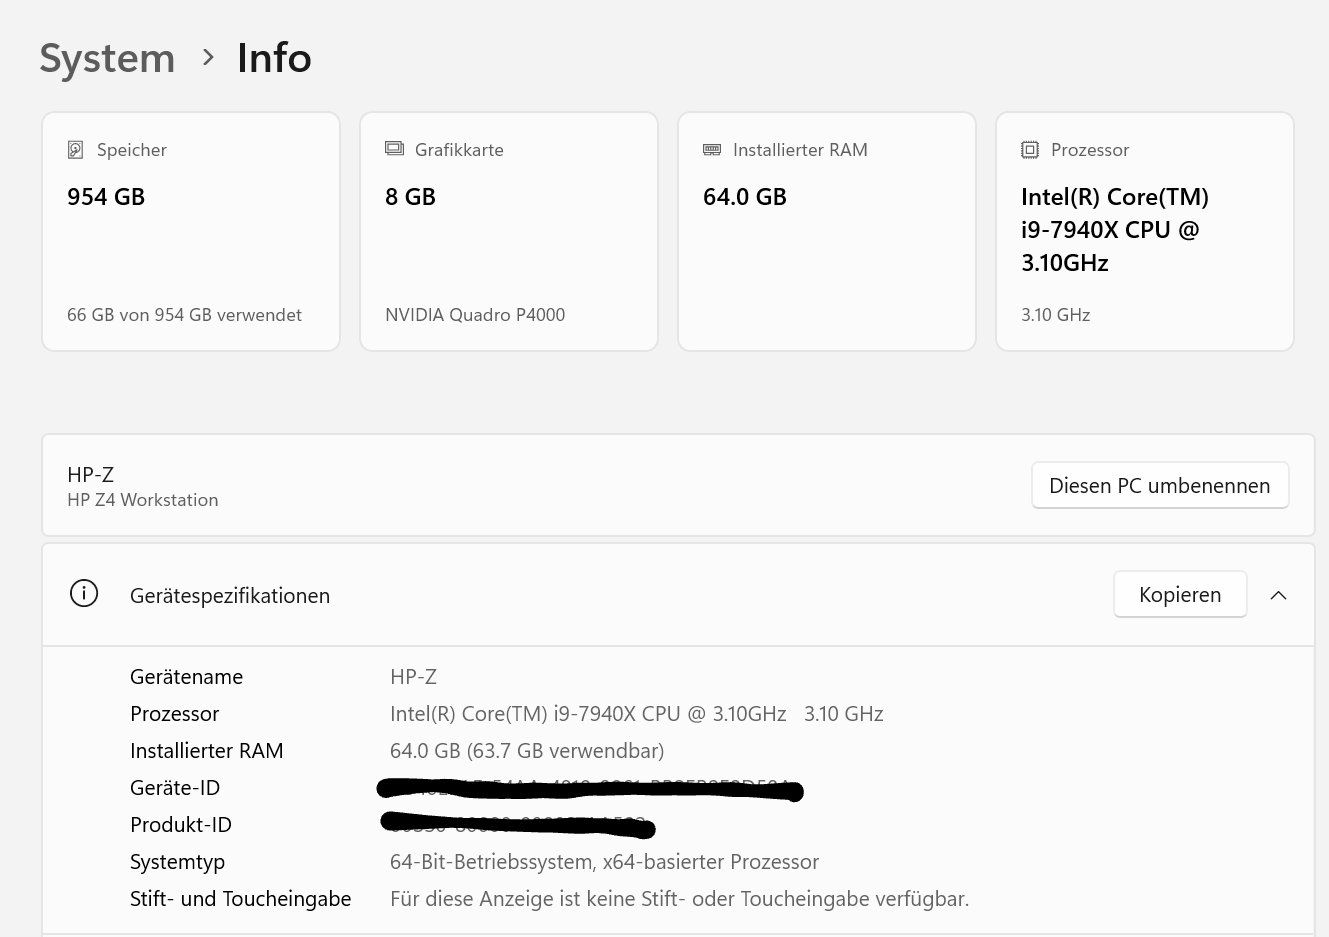Open the Speicher card showing 954 GB
The width and height of the screenshot is (1329, 937).
(x=191, y=231)
